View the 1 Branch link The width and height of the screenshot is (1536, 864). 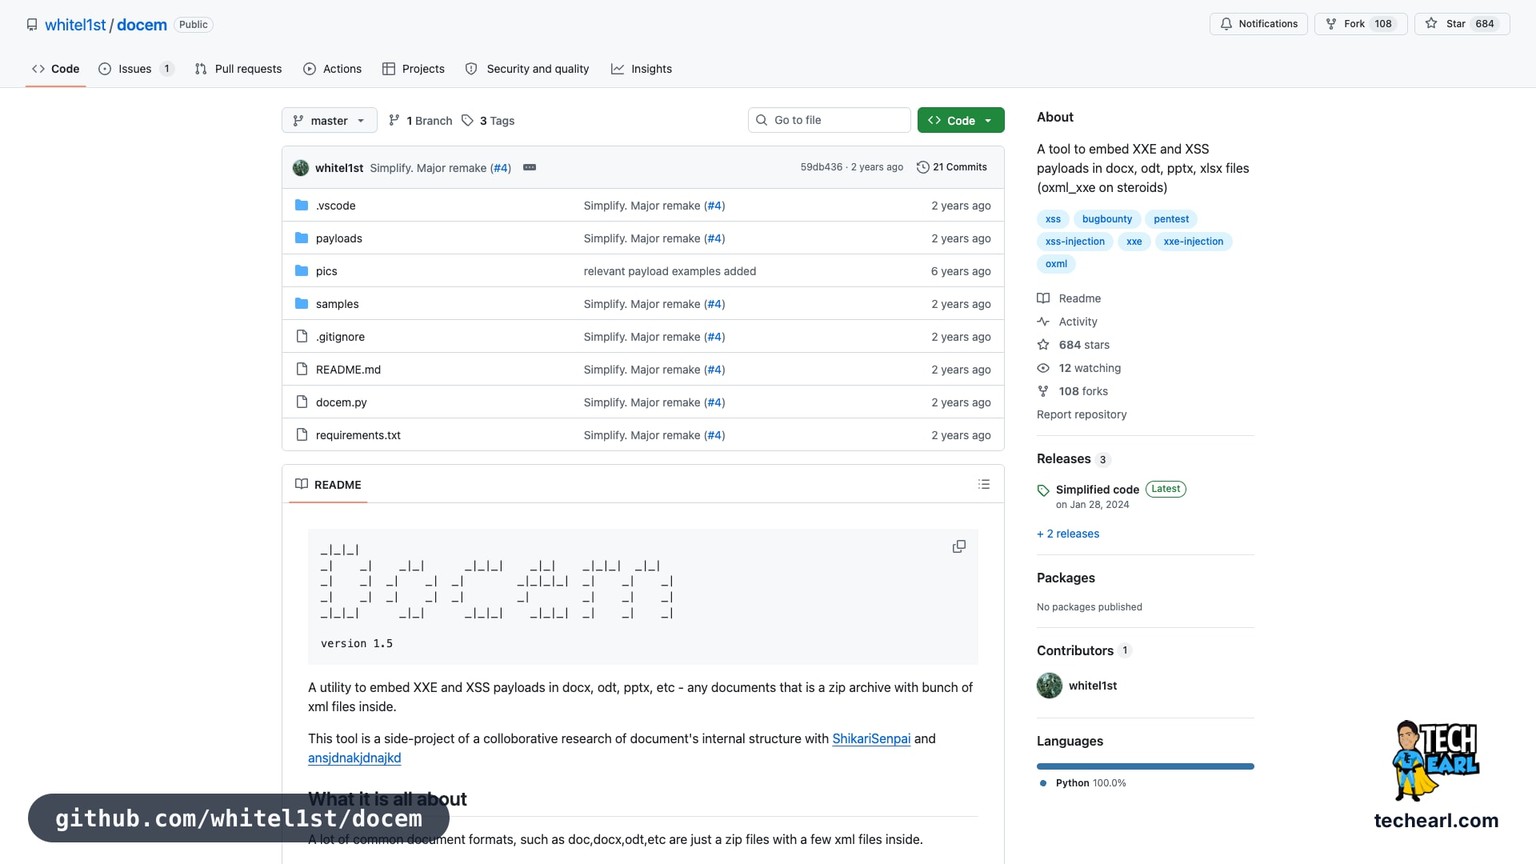(x=420, y=121)
